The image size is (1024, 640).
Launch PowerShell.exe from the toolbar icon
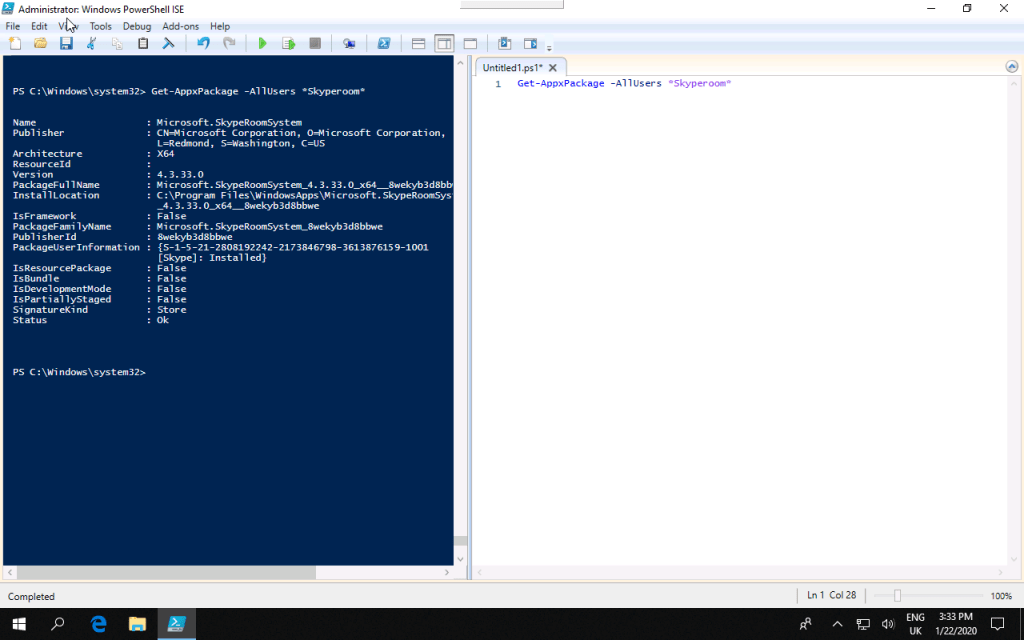tap(384, 44)
